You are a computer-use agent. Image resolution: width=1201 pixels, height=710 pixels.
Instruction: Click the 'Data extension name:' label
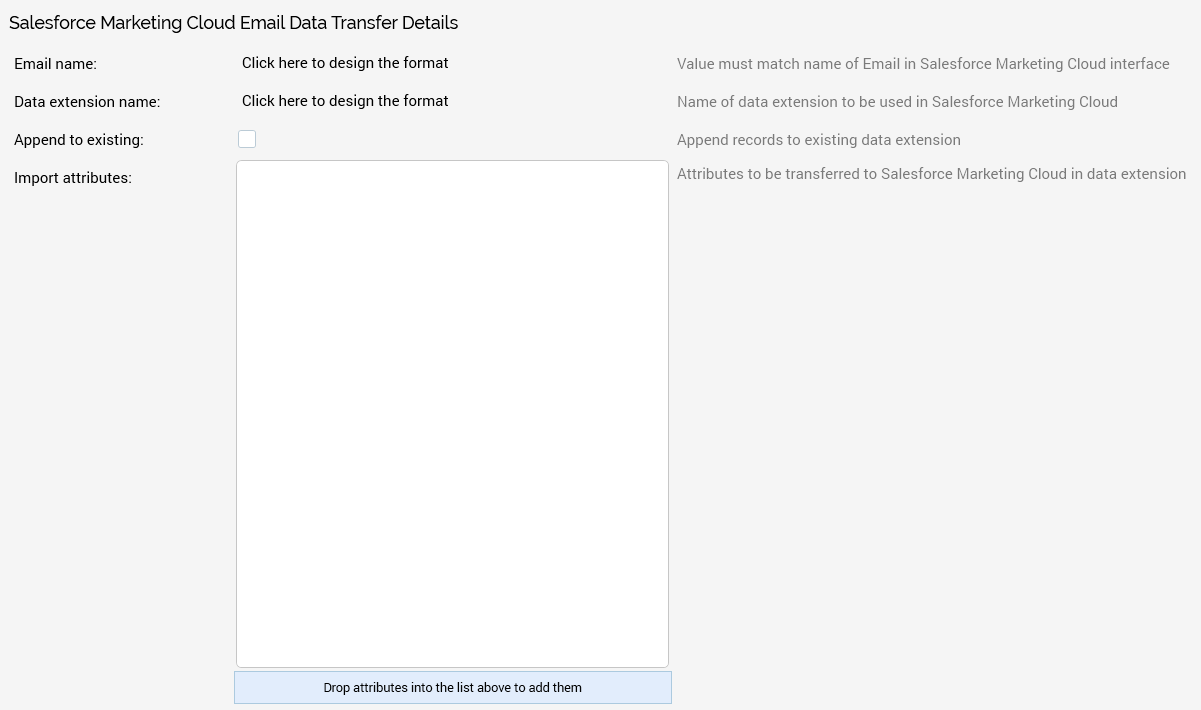(87, 102)
